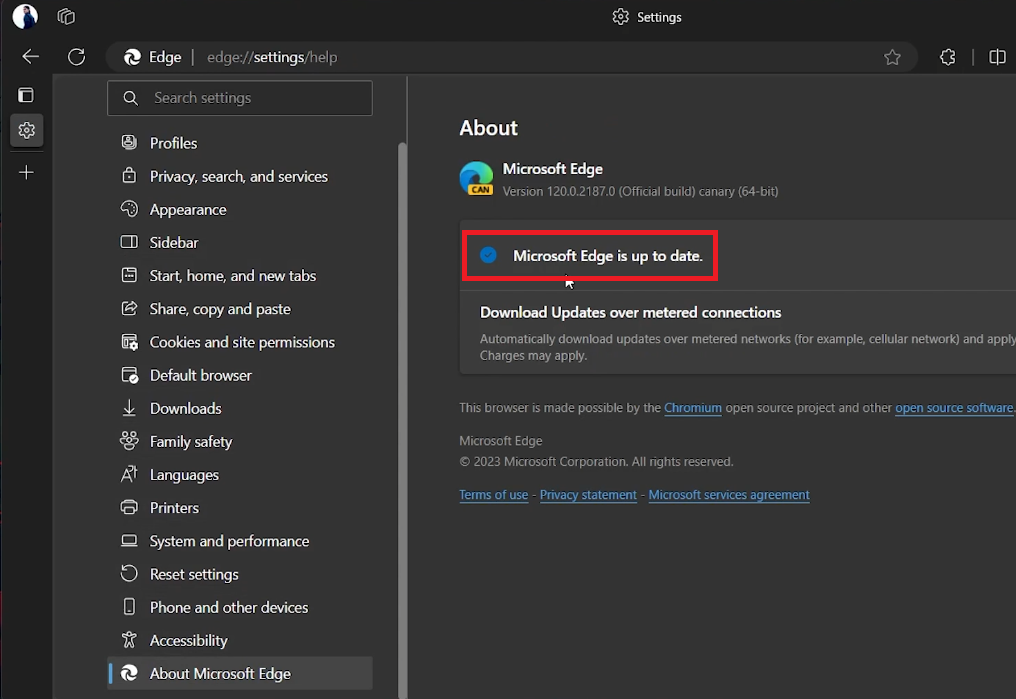The height and width of the screenshot is (699, 1016).
Task: Click the Version 120.0.2187.0 text
Action: point(640,192)
